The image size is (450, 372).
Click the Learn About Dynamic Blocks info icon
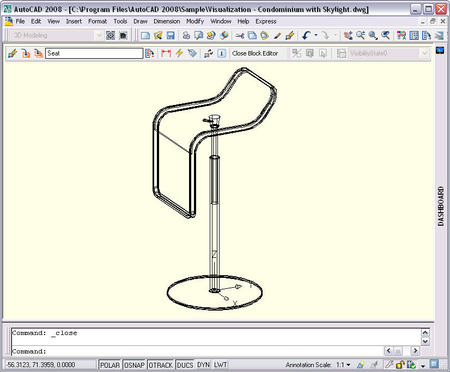pyautogui.click(x=222, y=53)
